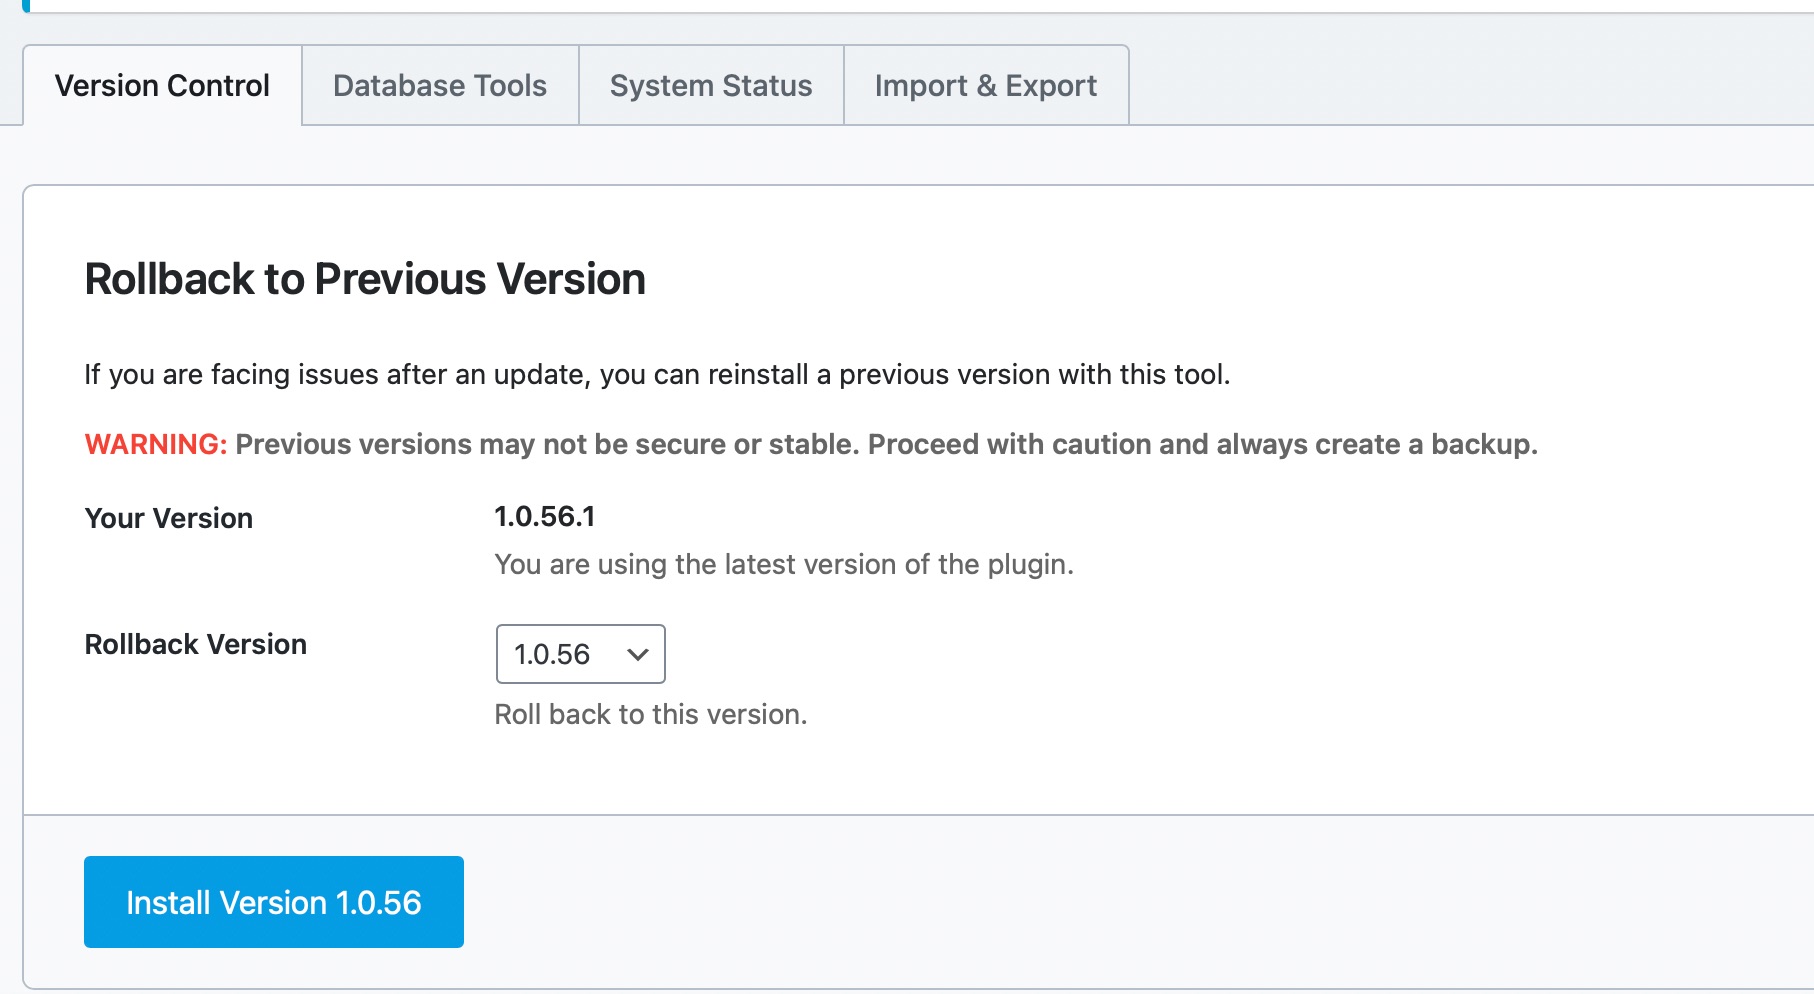
Task: Click the Rollback Version label
Action: [196, 644]
